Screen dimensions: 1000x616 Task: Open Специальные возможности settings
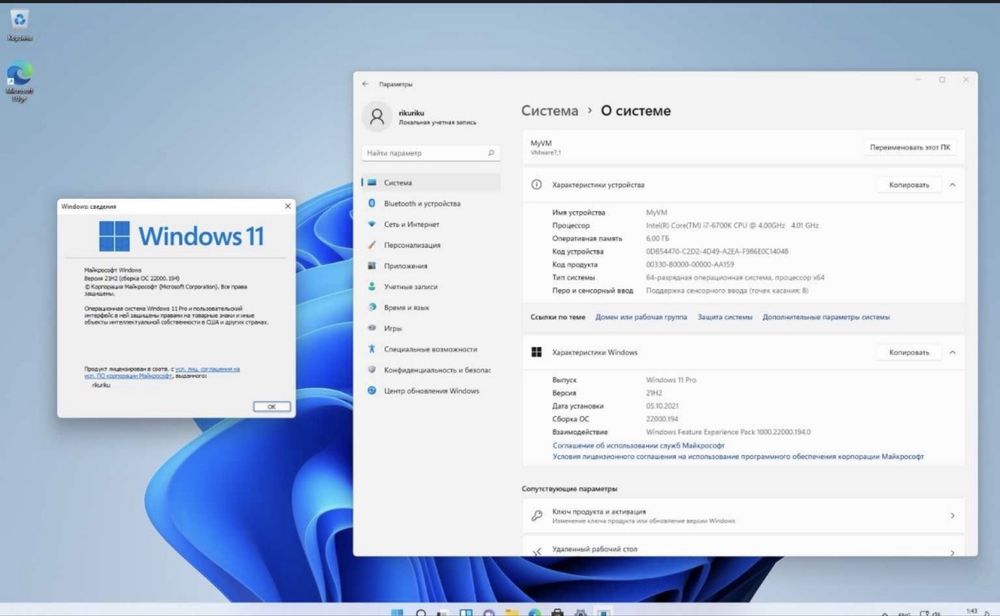(x=431, y=349)
